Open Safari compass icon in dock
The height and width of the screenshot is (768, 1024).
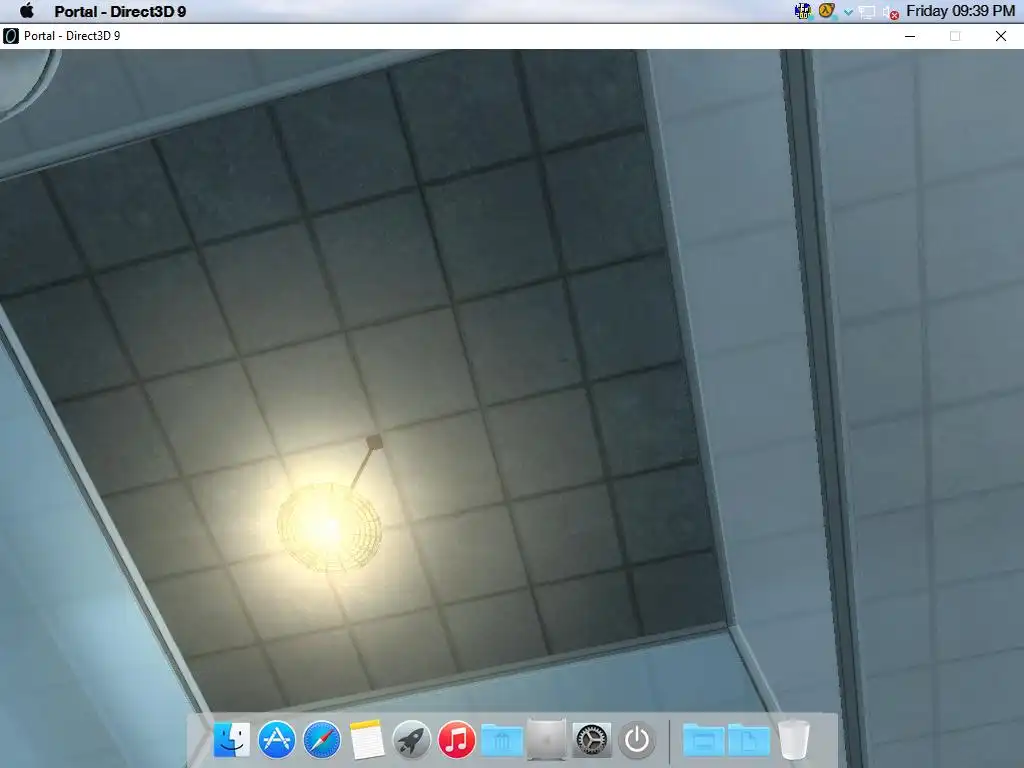coord(322,740)
